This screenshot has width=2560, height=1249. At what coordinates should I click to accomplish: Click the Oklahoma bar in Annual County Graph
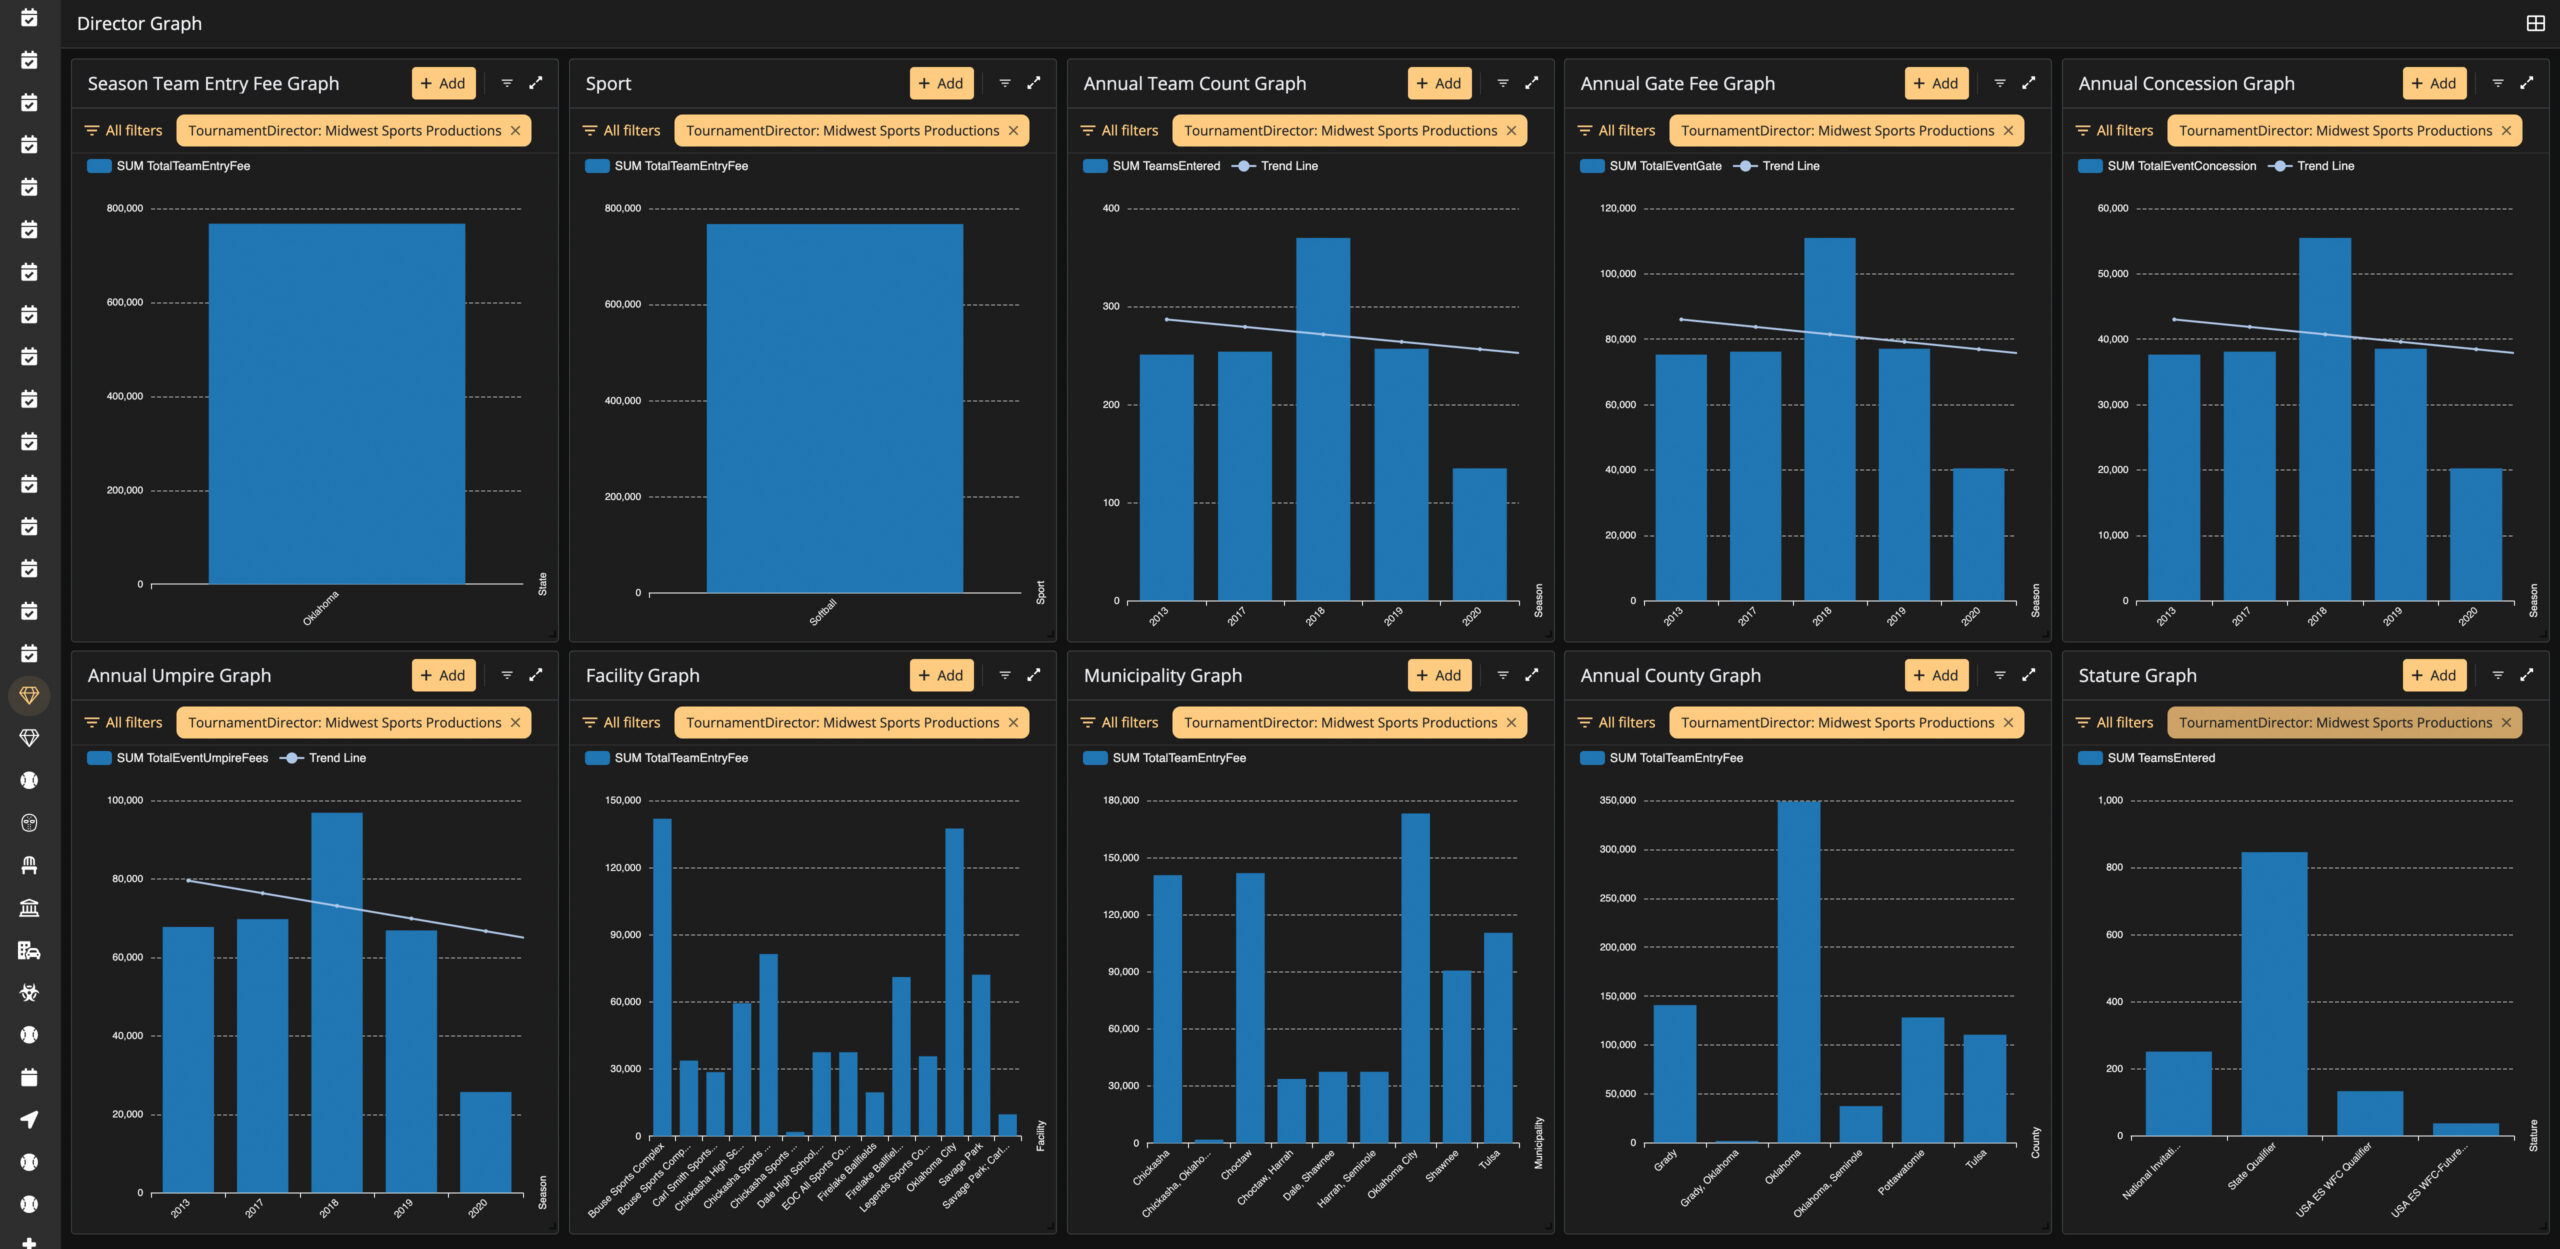(1799, 972)
